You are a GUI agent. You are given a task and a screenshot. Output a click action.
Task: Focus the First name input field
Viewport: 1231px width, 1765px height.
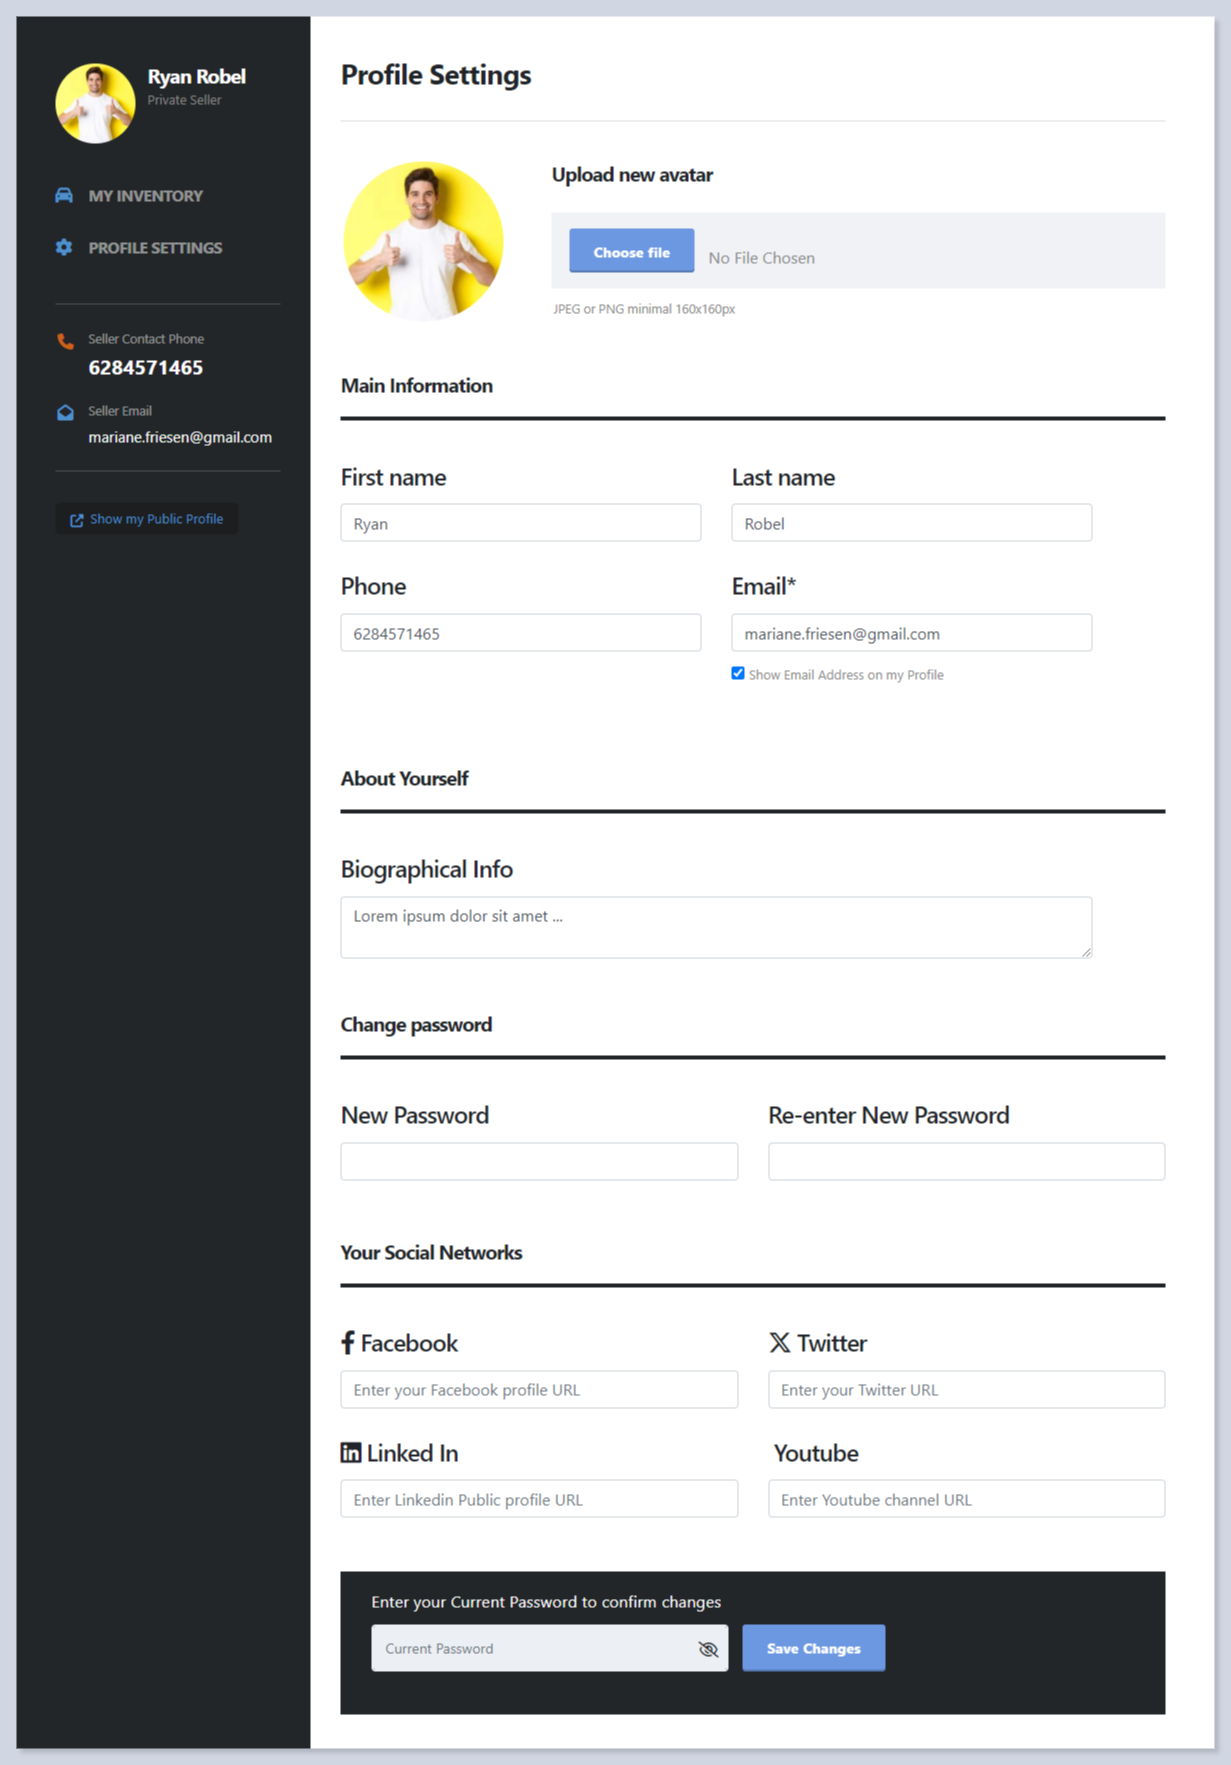520,523
